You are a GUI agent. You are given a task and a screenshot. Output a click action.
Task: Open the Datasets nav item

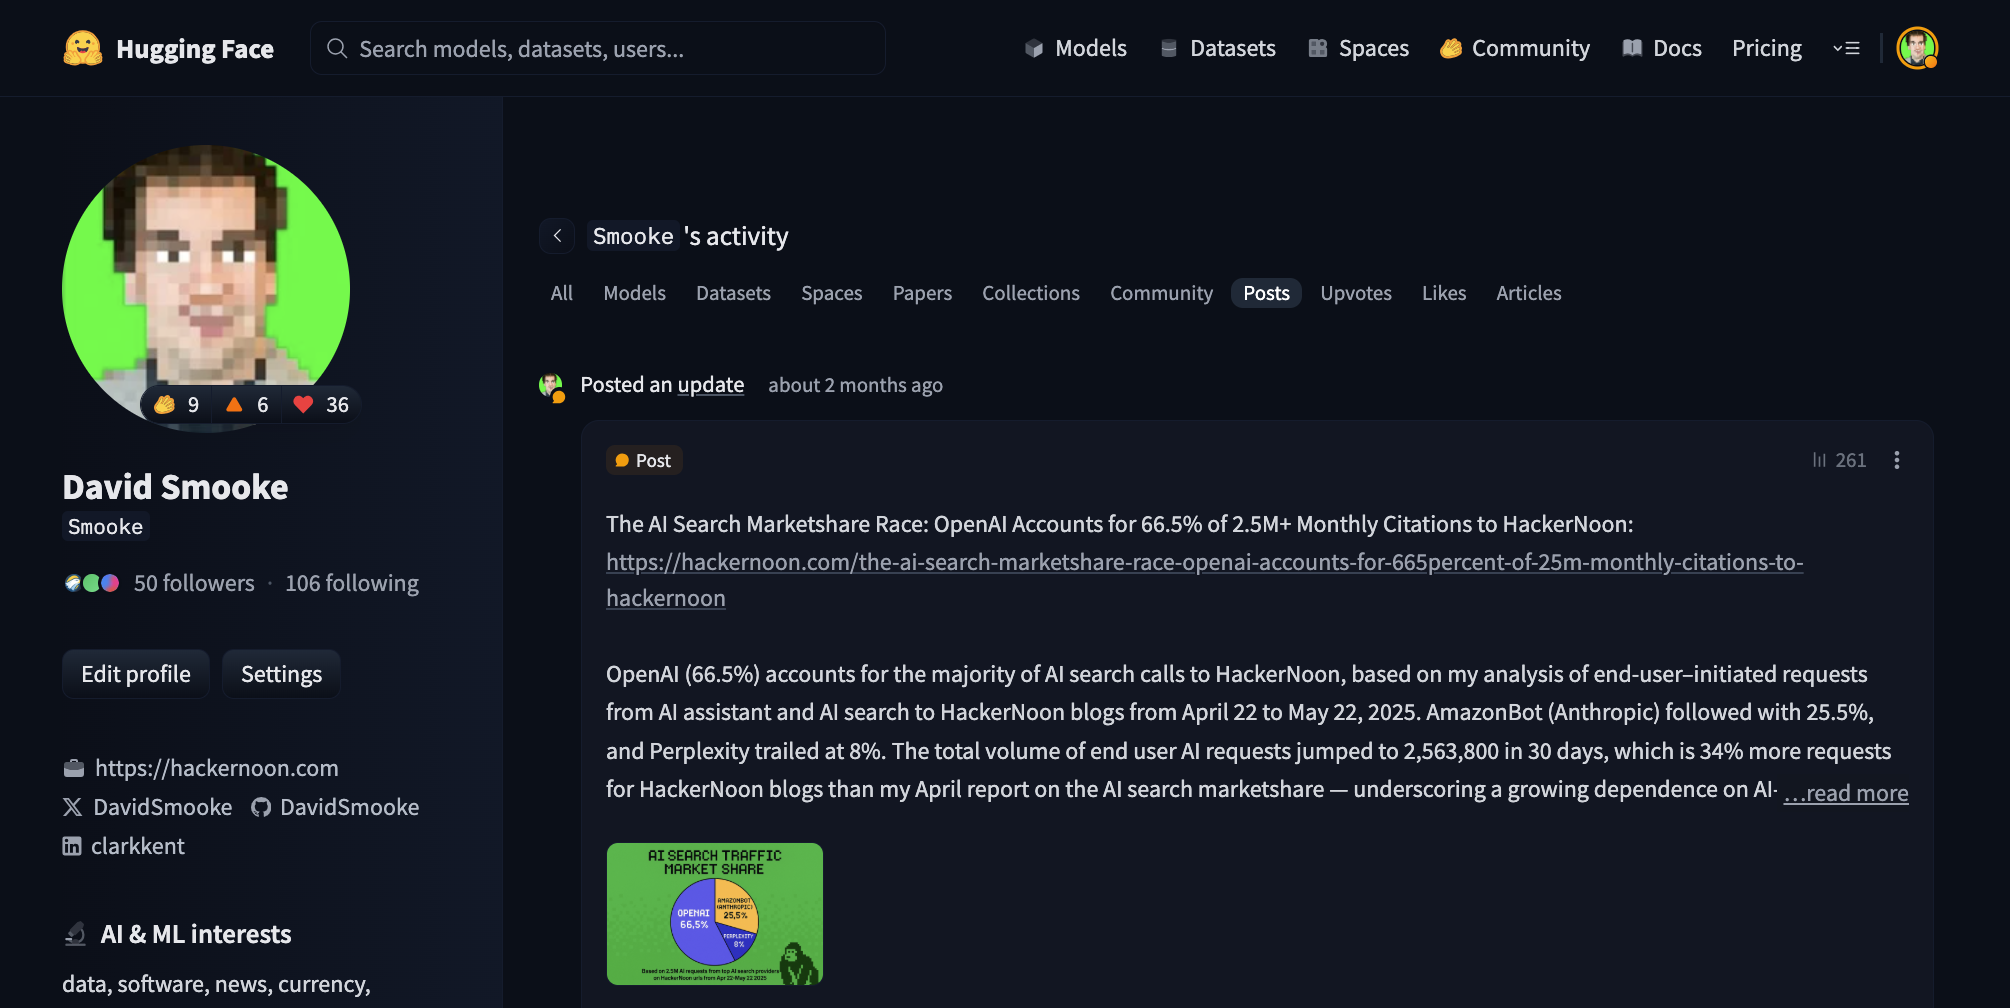[x=1218, y=48]
